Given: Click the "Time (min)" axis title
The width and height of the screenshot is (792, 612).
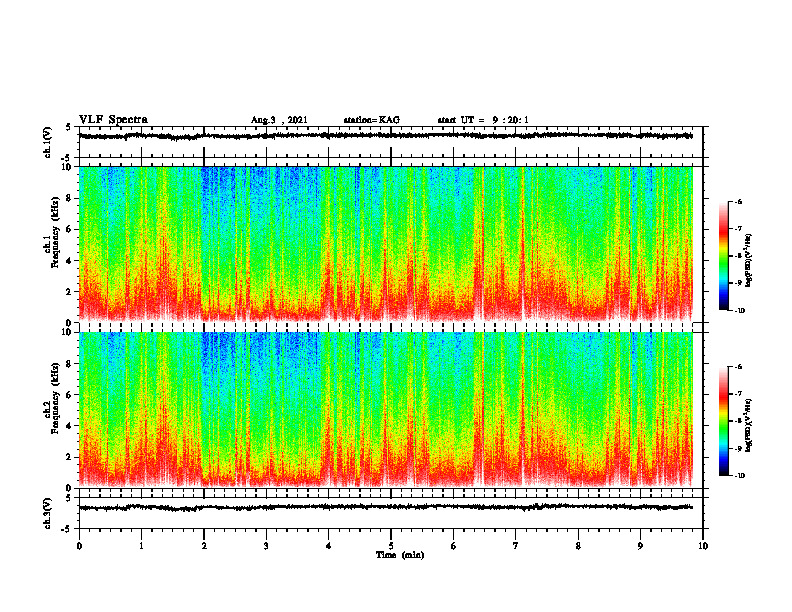Looking at the screenshot, I should 400,555.
